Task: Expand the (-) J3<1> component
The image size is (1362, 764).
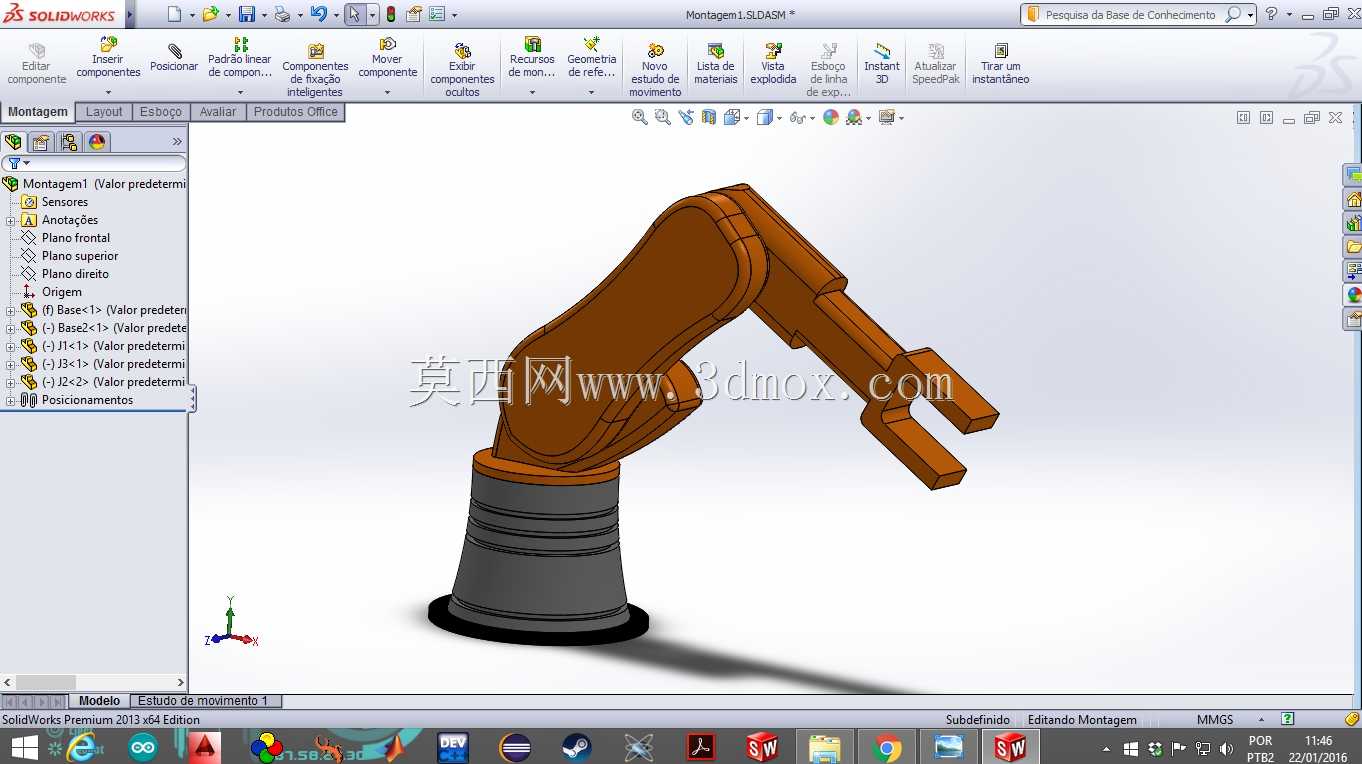Action: pos(10,364)
